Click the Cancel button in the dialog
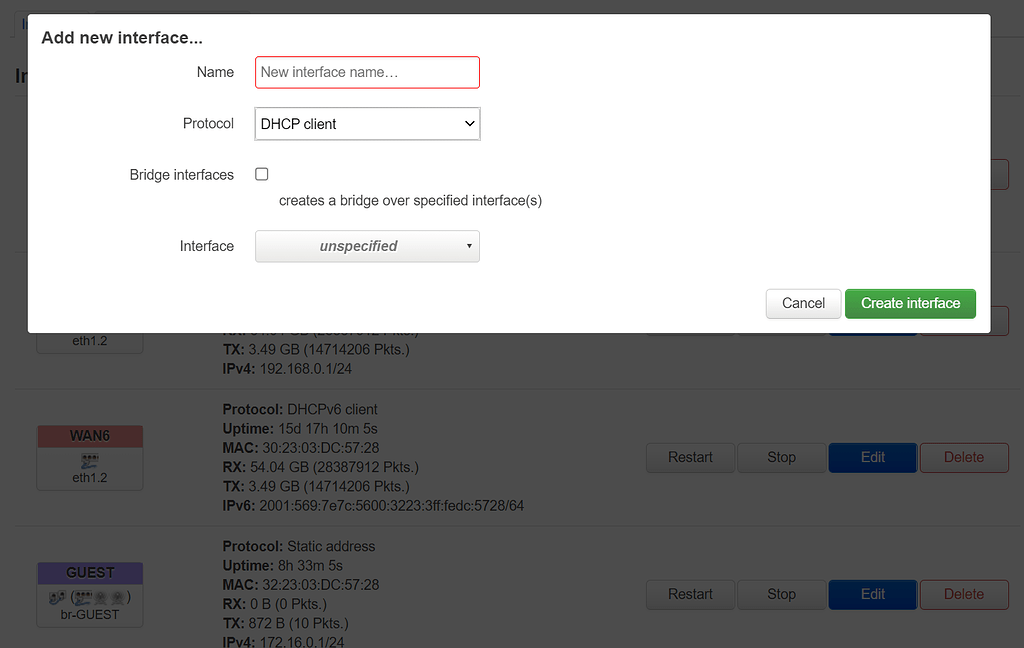The width and height of the screenshot is (1024, 648). coord(803,303)
